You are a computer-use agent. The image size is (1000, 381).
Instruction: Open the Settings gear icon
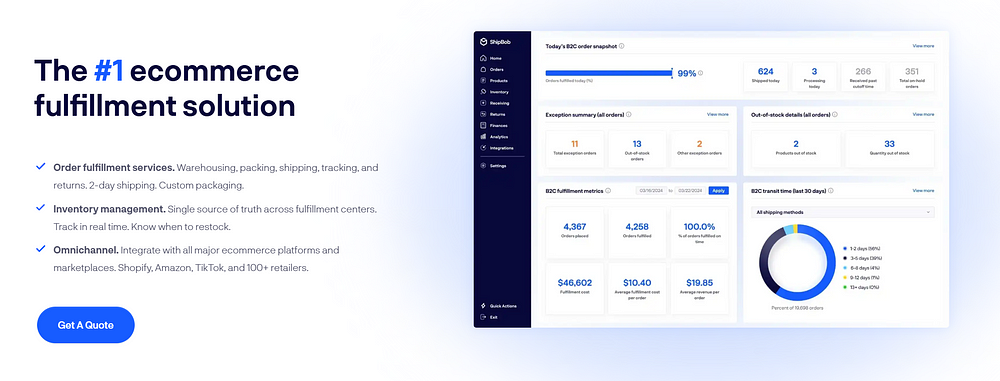(483, 165)
